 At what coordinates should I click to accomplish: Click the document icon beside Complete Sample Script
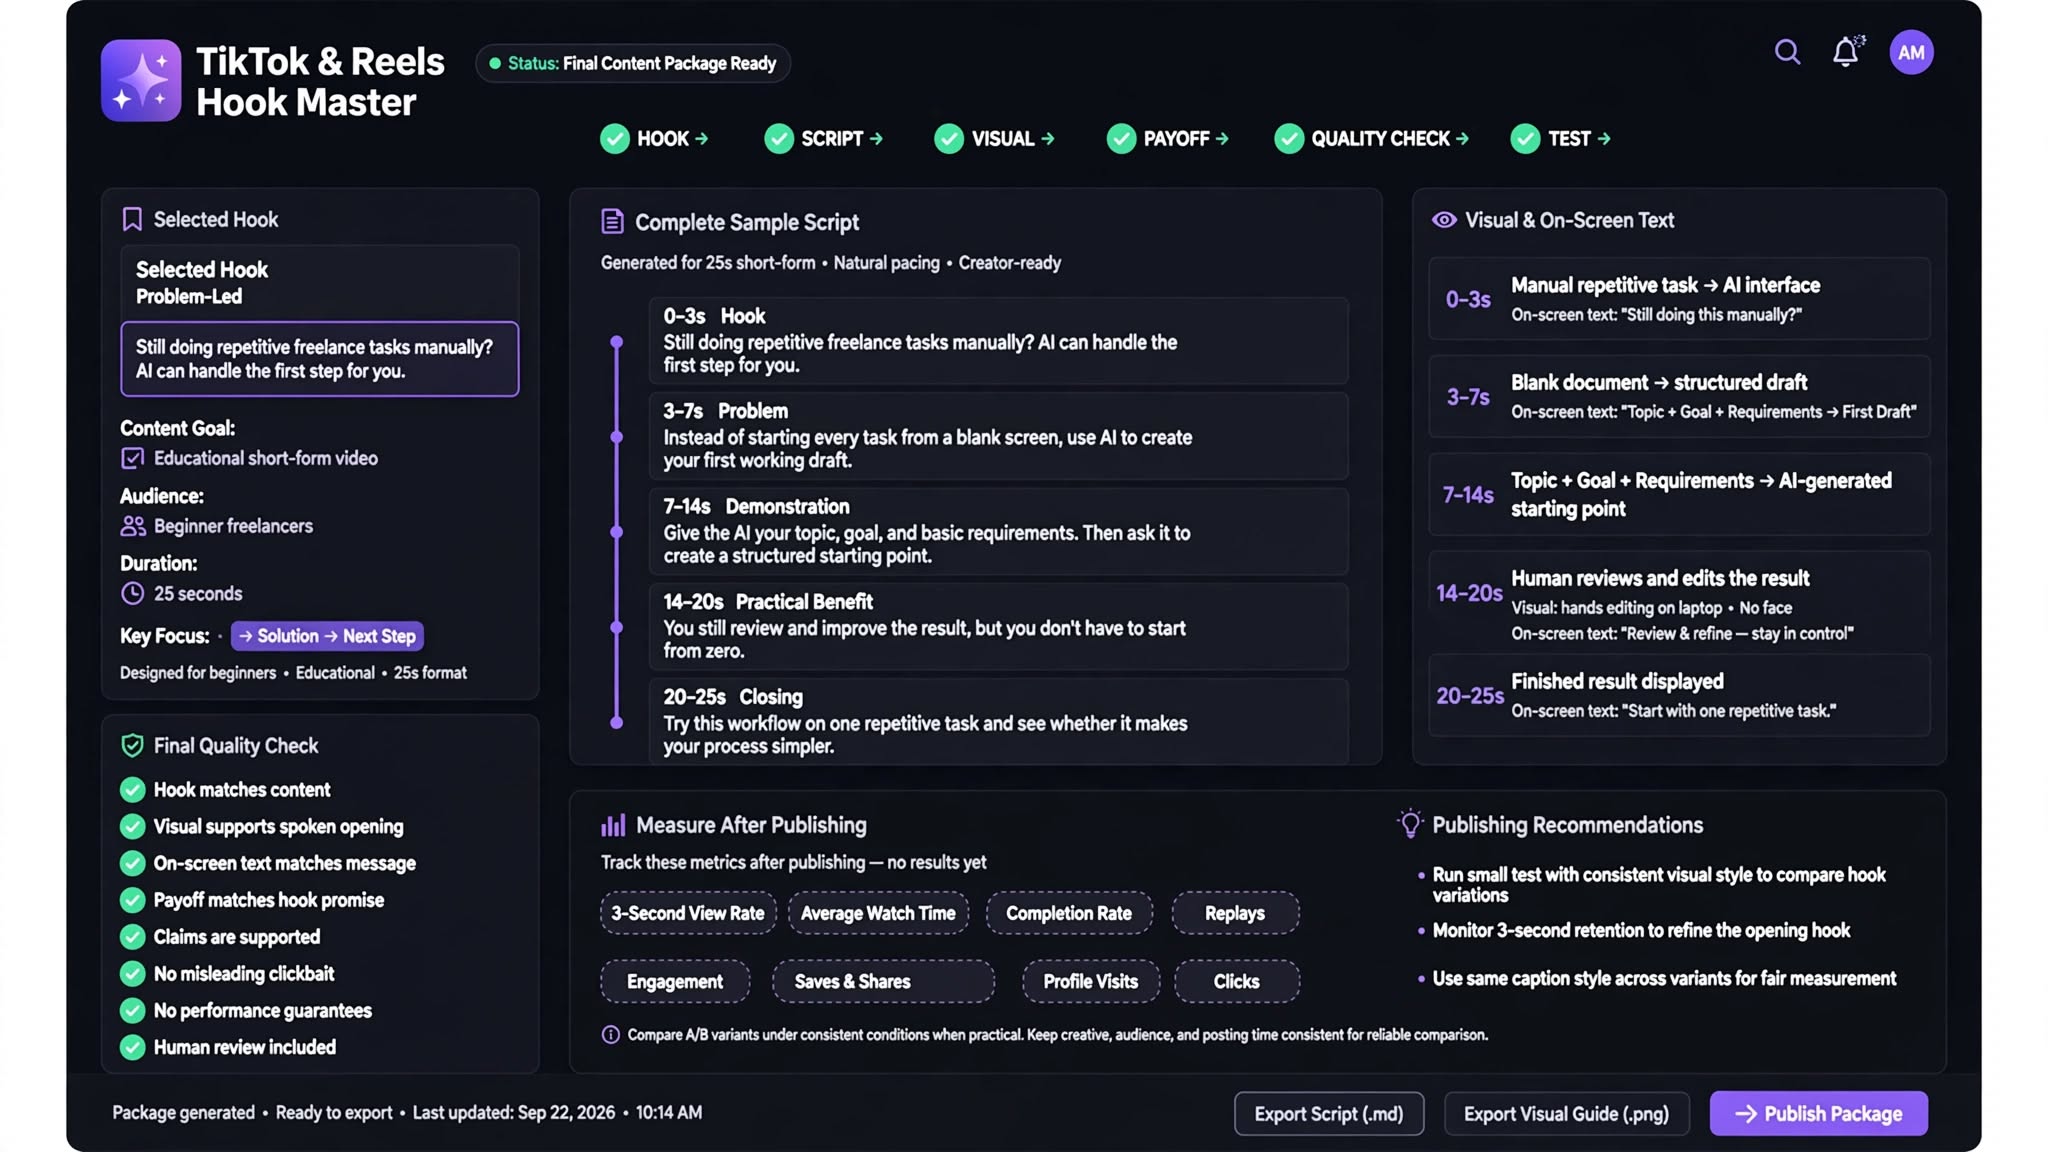(x=612, y=222)
